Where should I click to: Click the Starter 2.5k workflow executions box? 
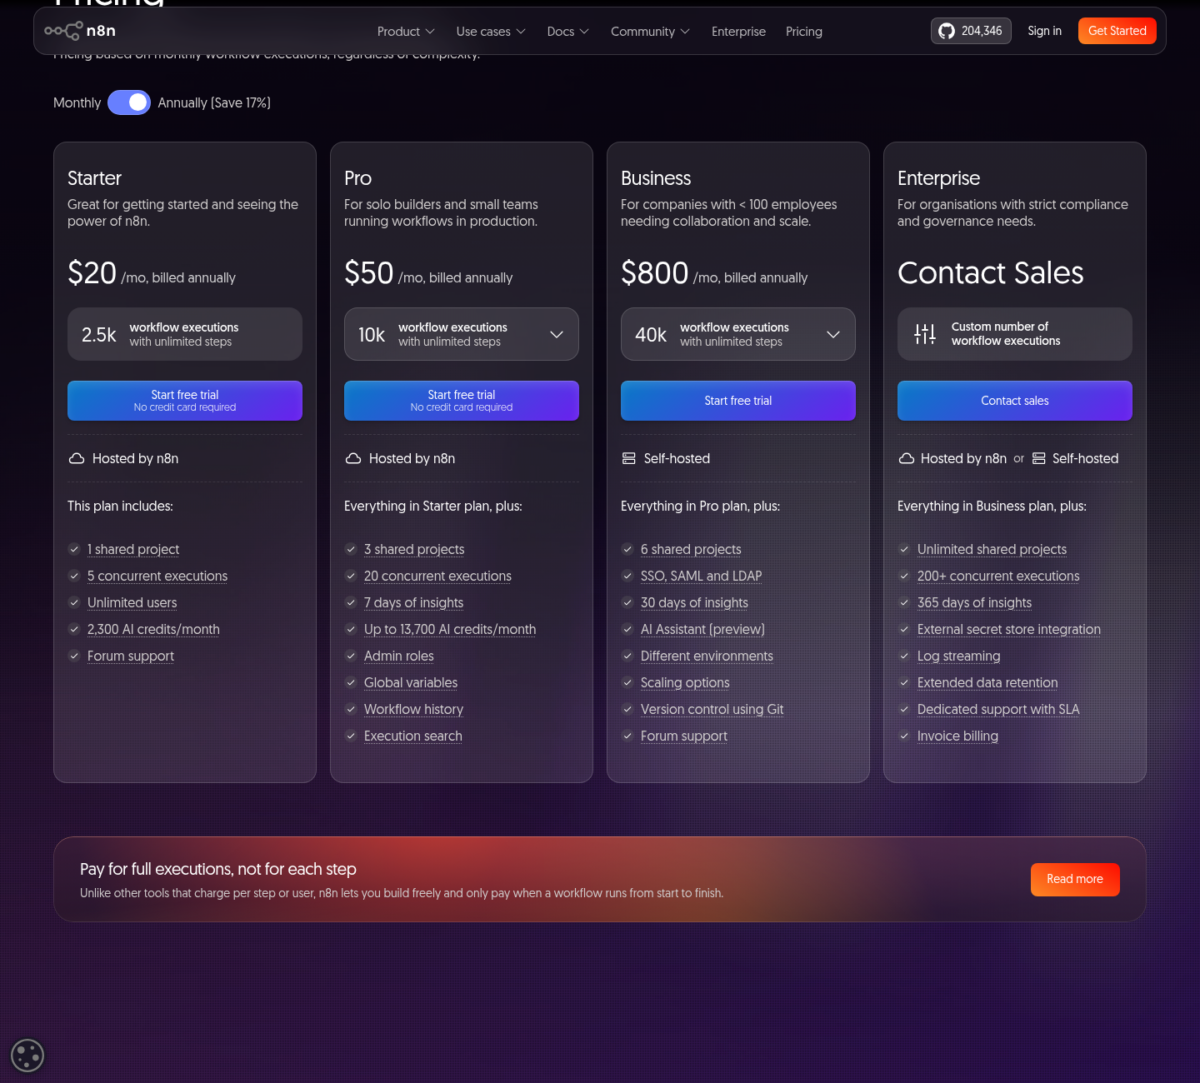(185, 334)
